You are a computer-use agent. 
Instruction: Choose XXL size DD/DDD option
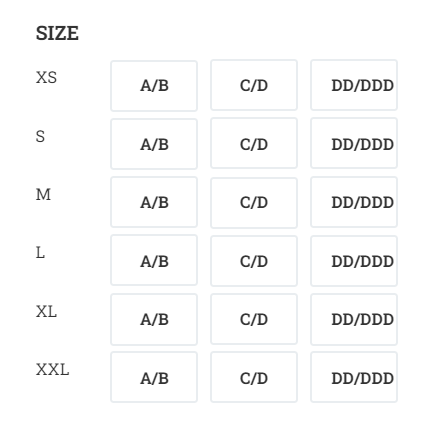click(354, 378)
